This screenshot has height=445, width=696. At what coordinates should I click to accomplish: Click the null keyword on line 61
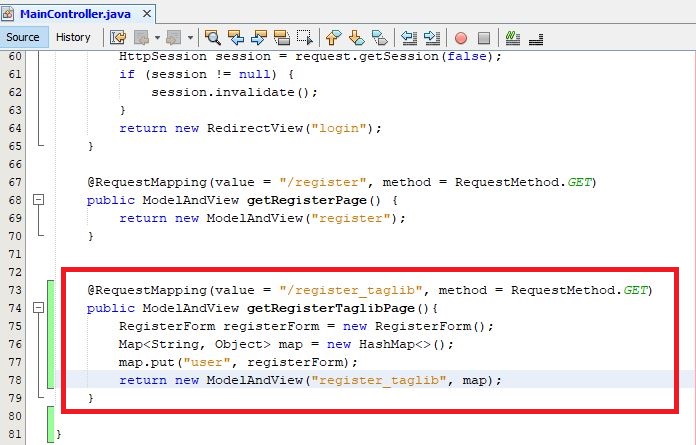click(255, 74)
